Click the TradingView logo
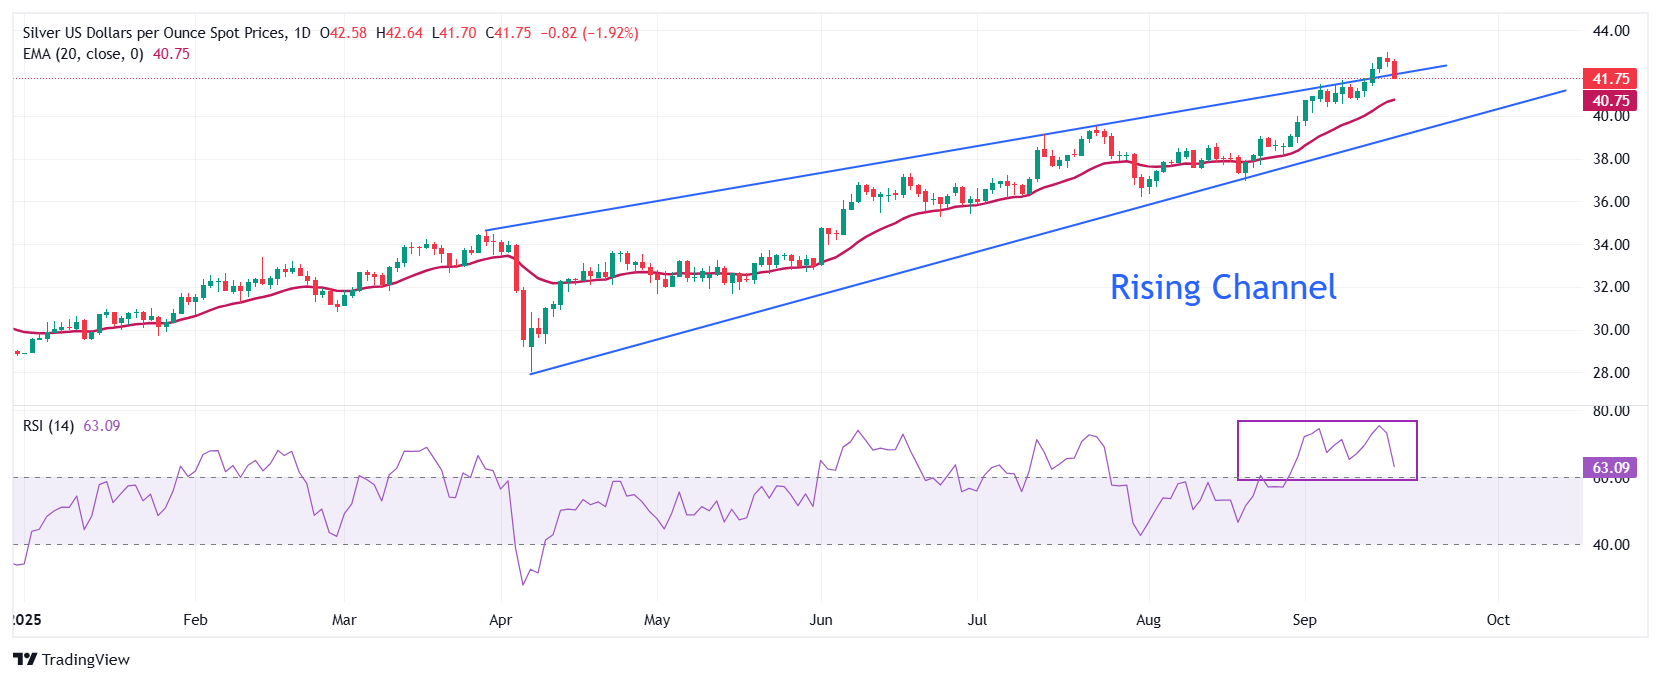1661x681 pixels. 71,659
